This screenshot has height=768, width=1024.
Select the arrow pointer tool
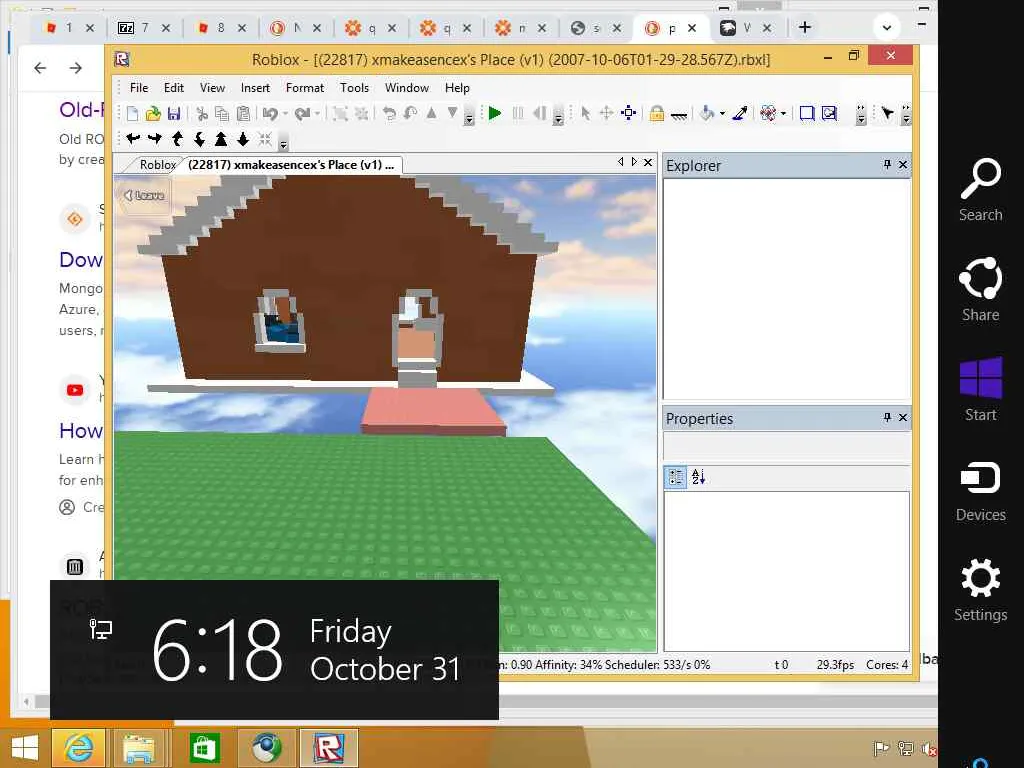coord(585,114)
